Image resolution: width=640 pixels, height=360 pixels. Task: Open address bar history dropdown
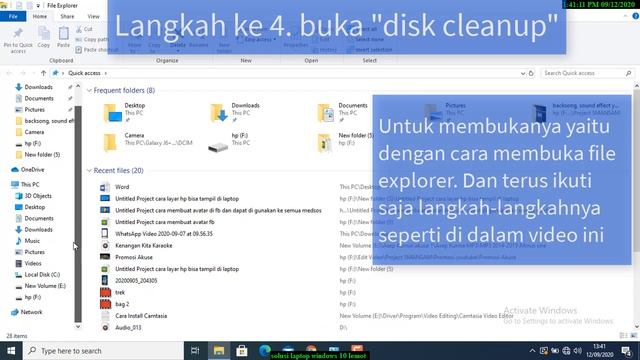click(523, 73)
